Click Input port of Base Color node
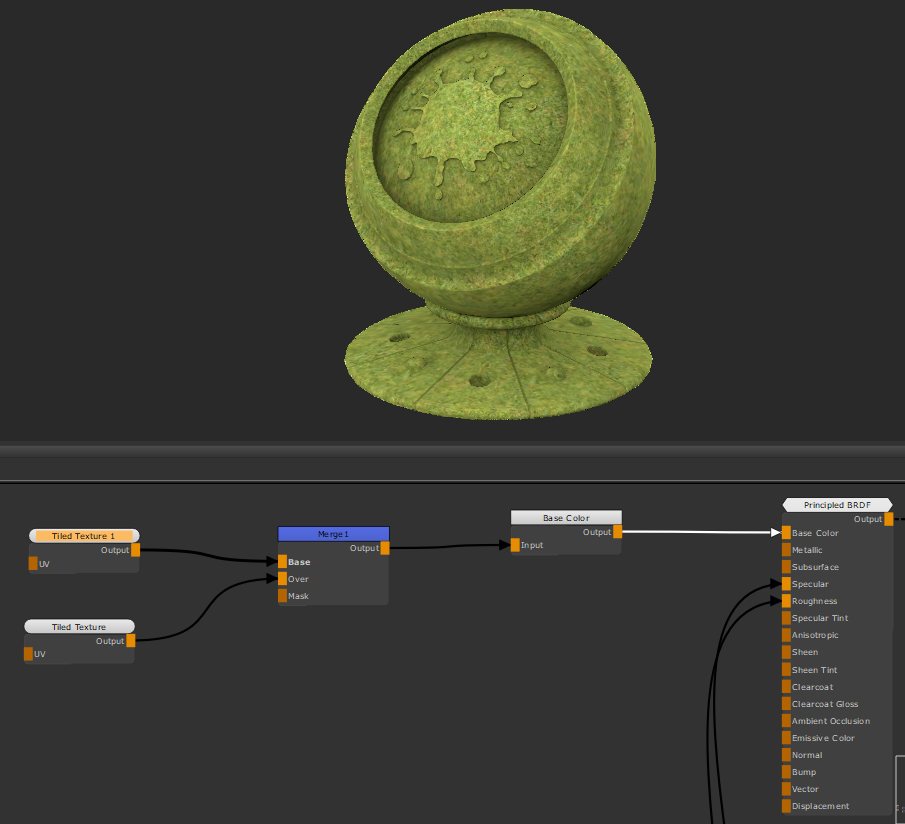Viewport: 905px width, 824px height. coord(516,545)
